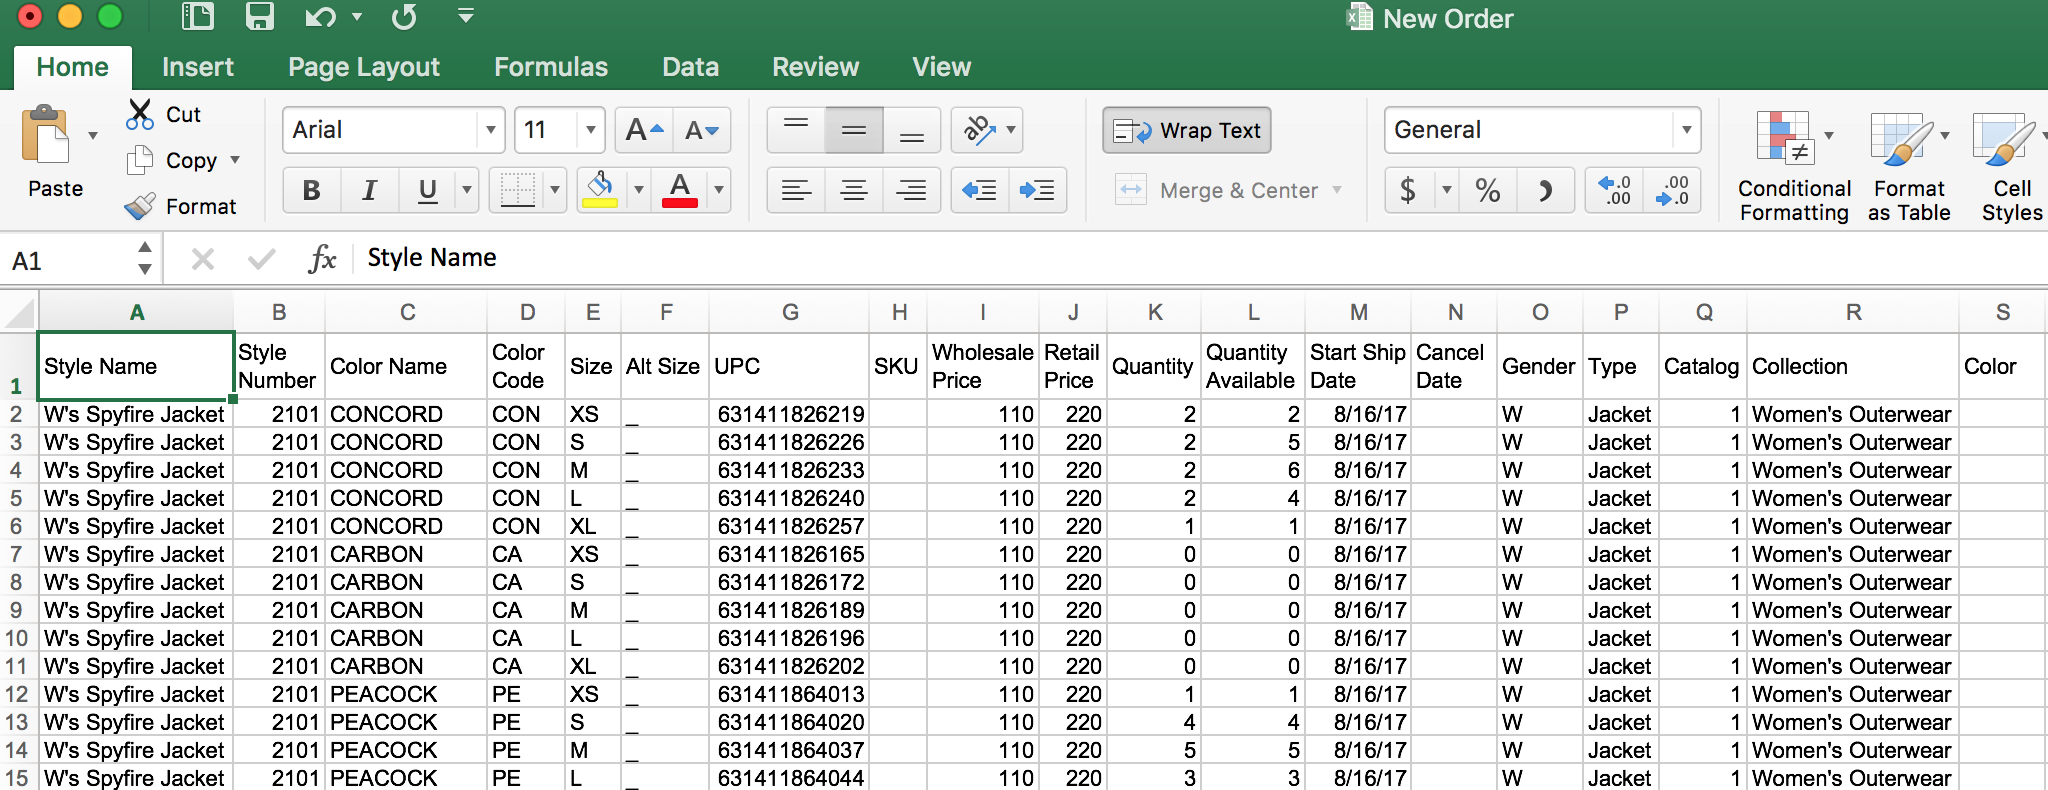Switch to the Formulas tab
This screenshot has height=790, width=2048.
(550, 67)
